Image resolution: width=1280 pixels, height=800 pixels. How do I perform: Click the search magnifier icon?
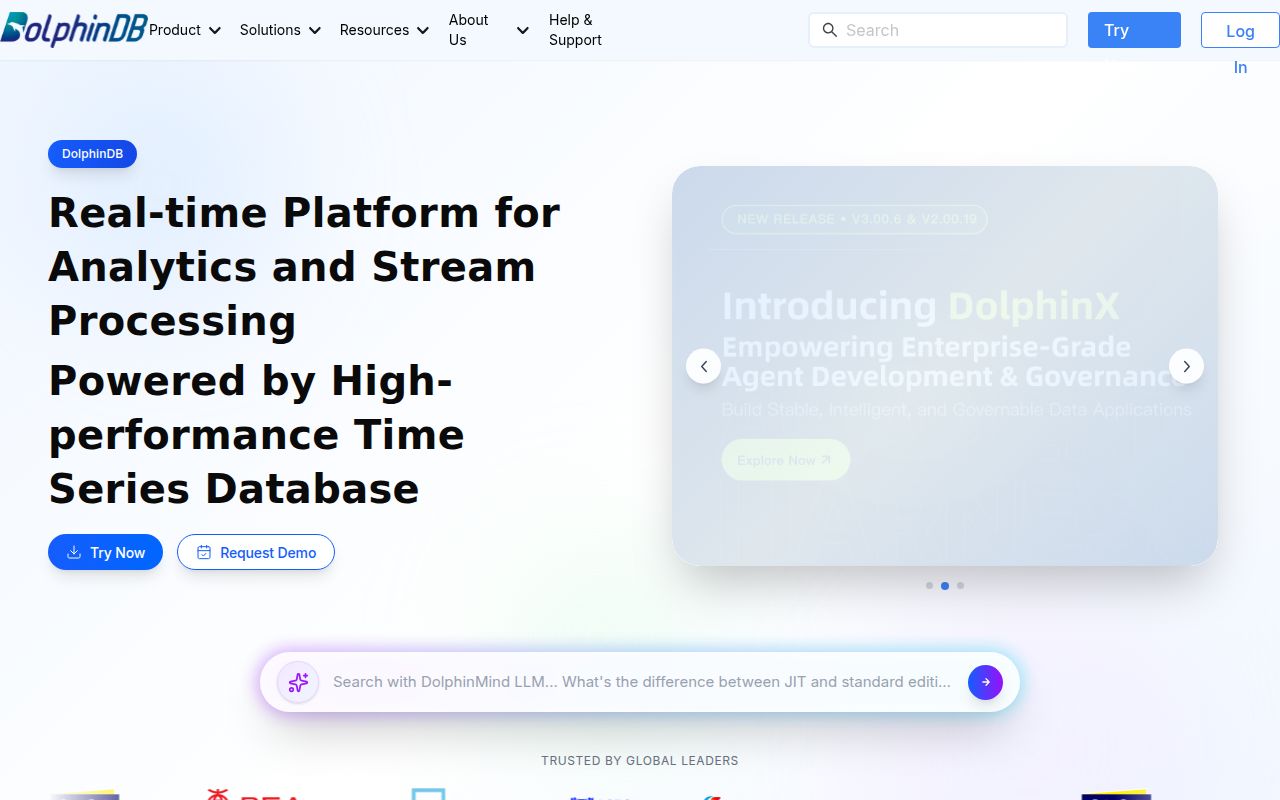click(829, 30)
